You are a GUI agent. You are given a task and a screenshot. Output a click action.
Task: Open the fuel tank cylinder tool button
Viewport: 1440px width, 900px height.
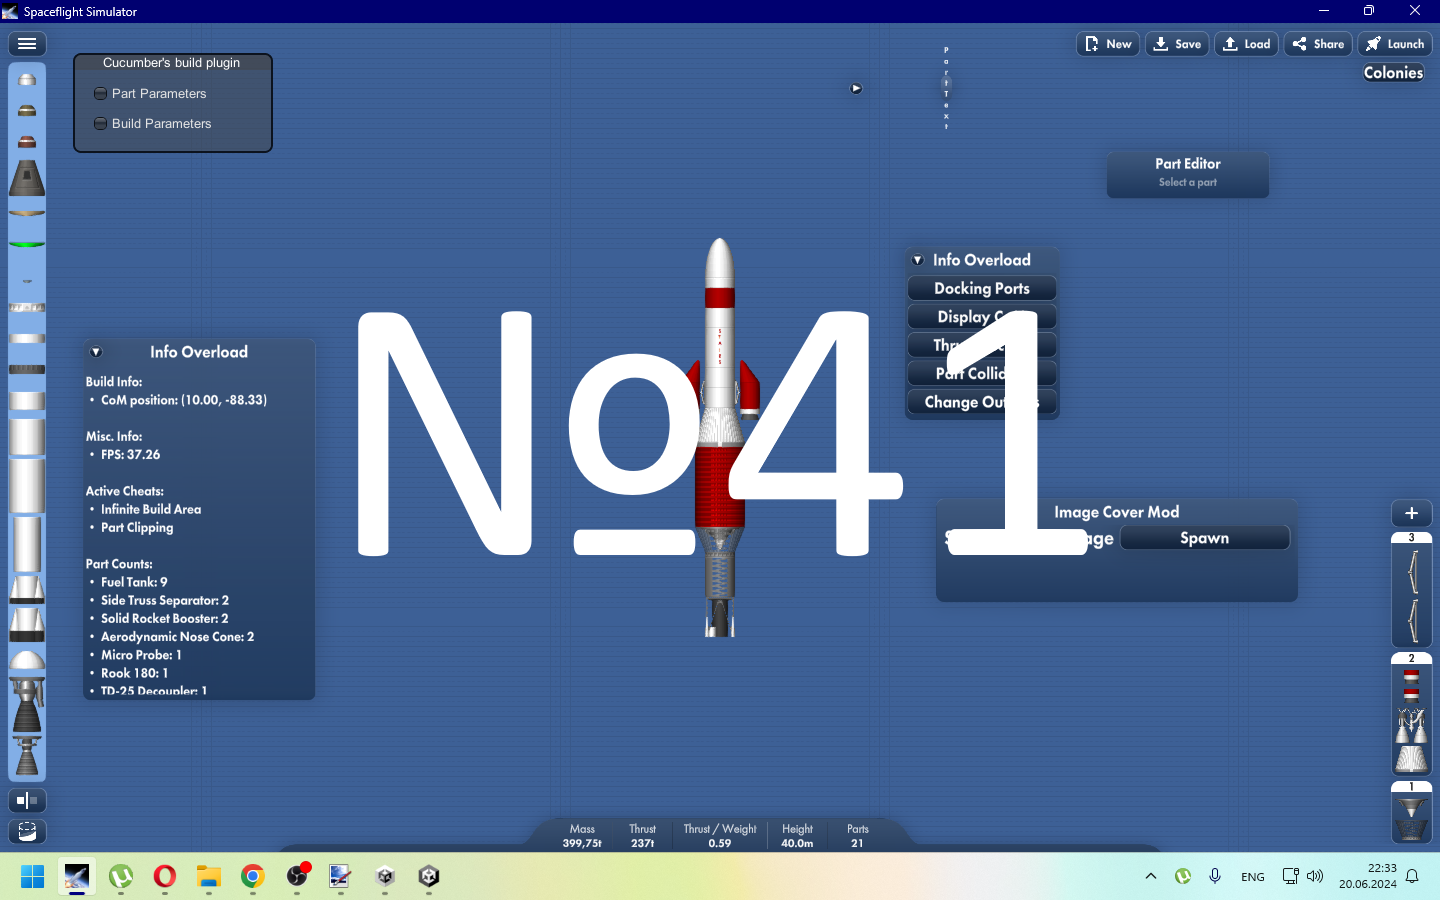[x=27, y=831]
